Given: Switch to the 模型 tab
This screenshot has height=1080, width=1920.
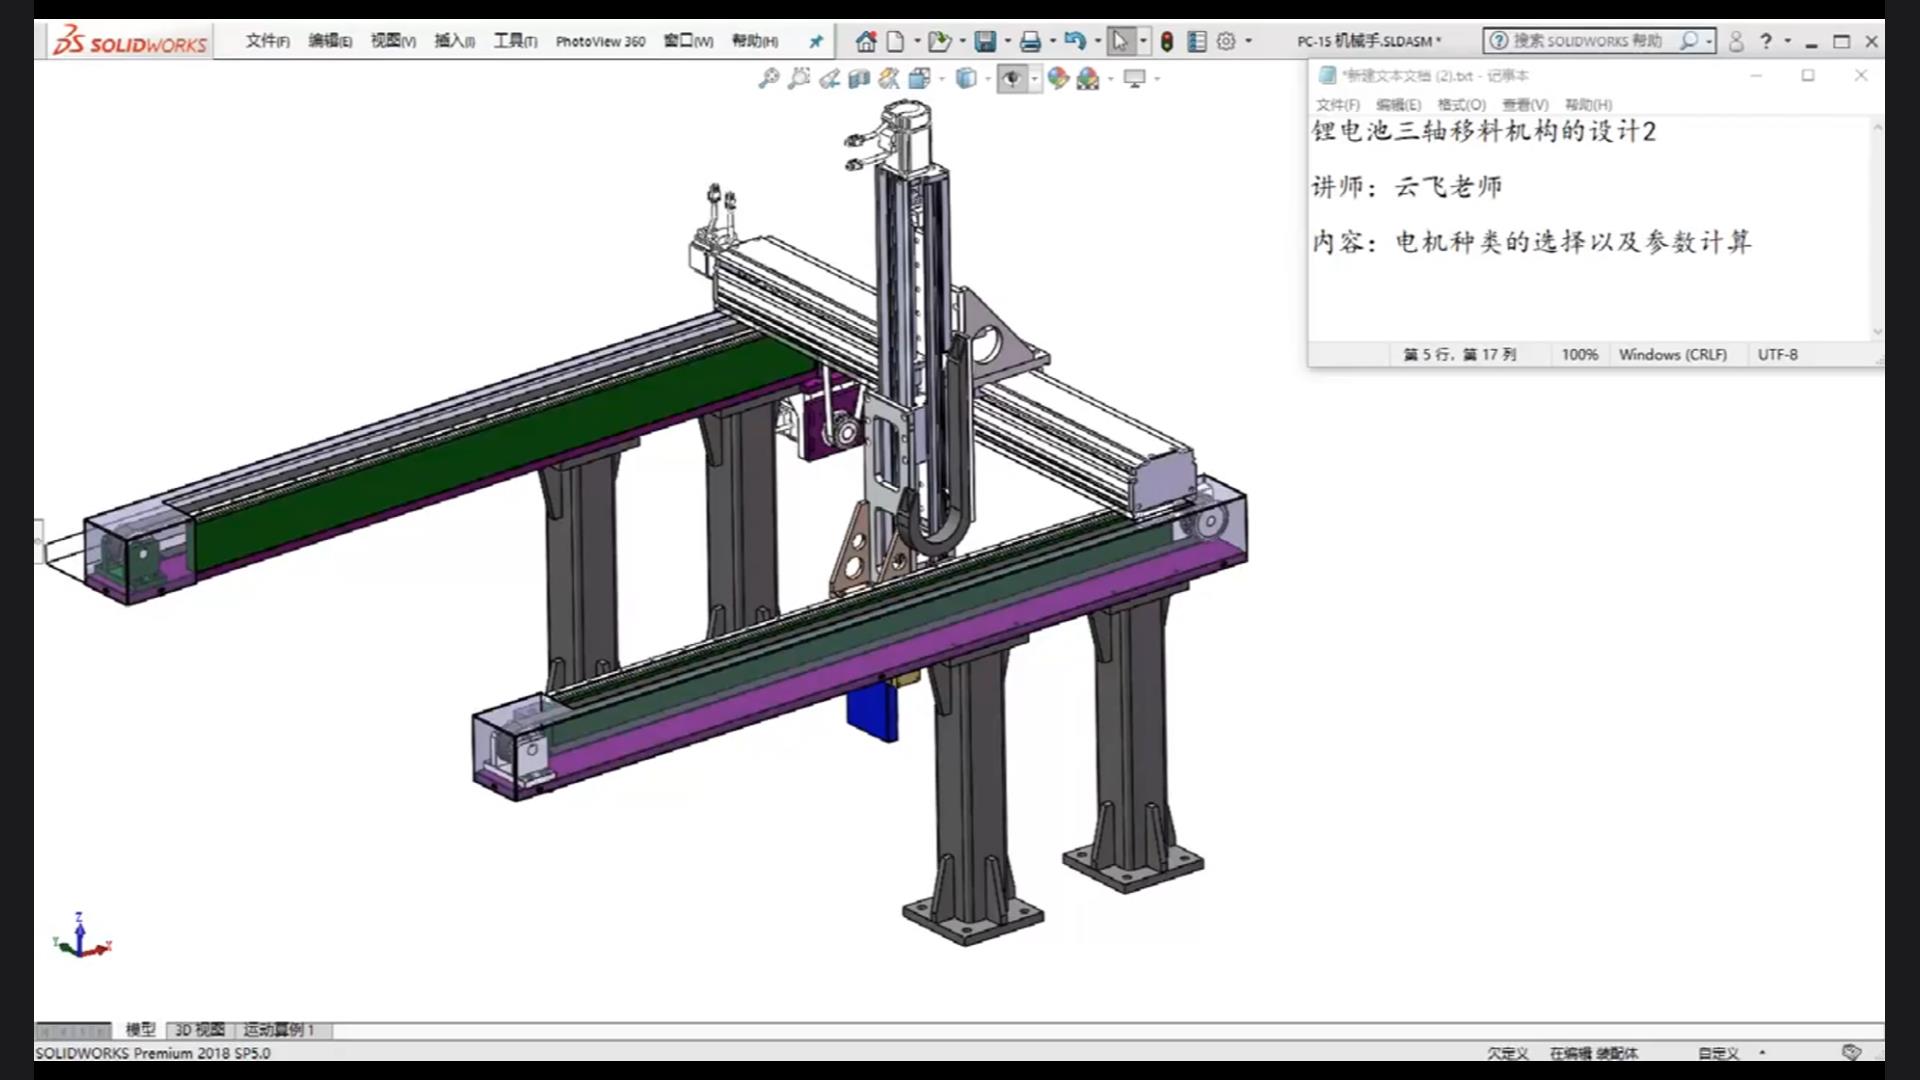Looking at the screenshot, I should [140, 1029].
